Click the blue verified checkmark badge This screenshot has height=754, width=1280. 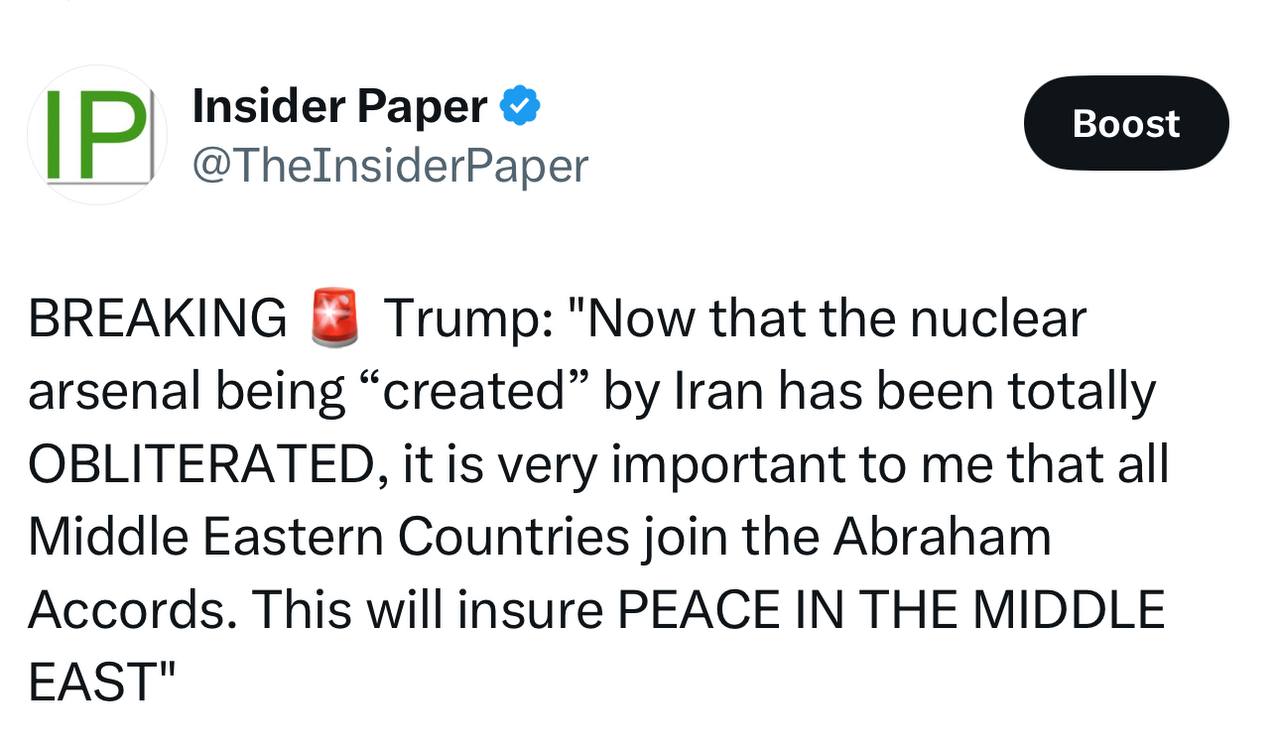(x=520, y=105)
